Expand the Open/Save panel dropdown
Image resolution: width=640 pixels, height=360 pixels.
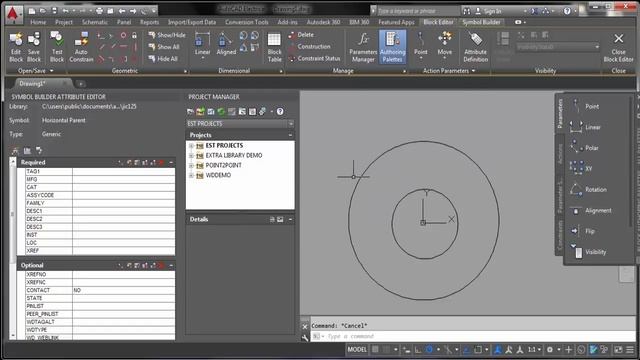tap(51, 71)
